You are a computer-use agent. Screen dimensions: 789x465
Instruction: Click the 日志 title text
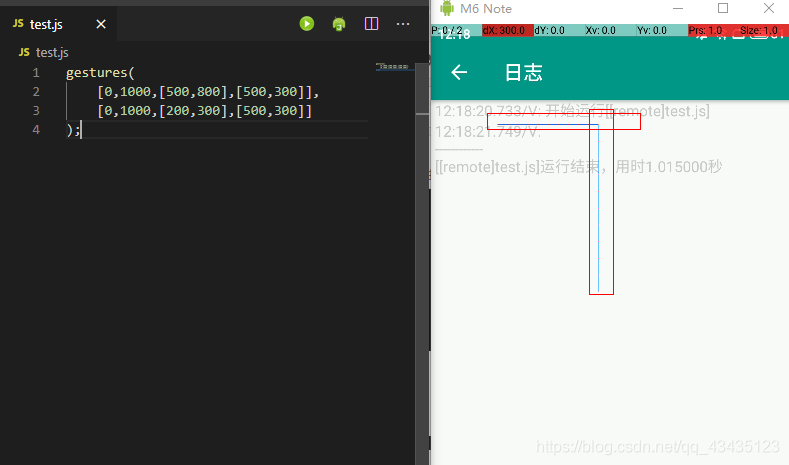pyautogui.click(x=524, y=73)
